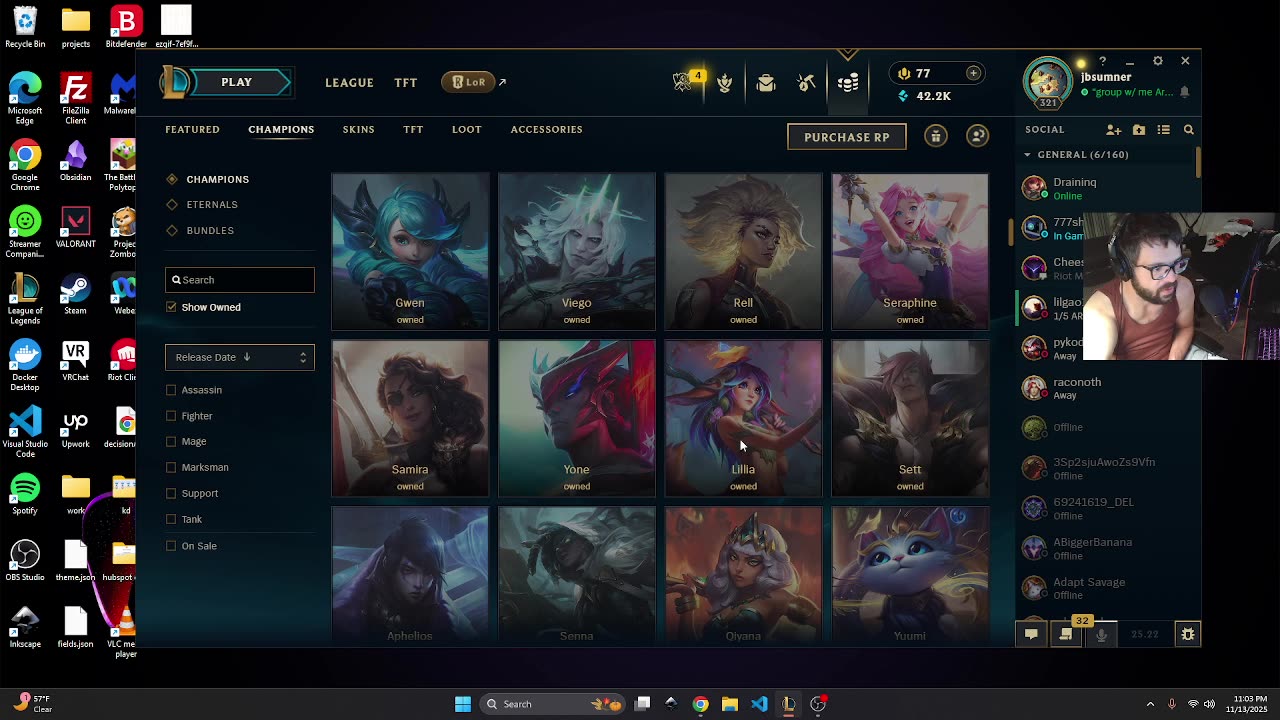Open the notifications bell icon

pyautogui.click(x=1184, y=92)
